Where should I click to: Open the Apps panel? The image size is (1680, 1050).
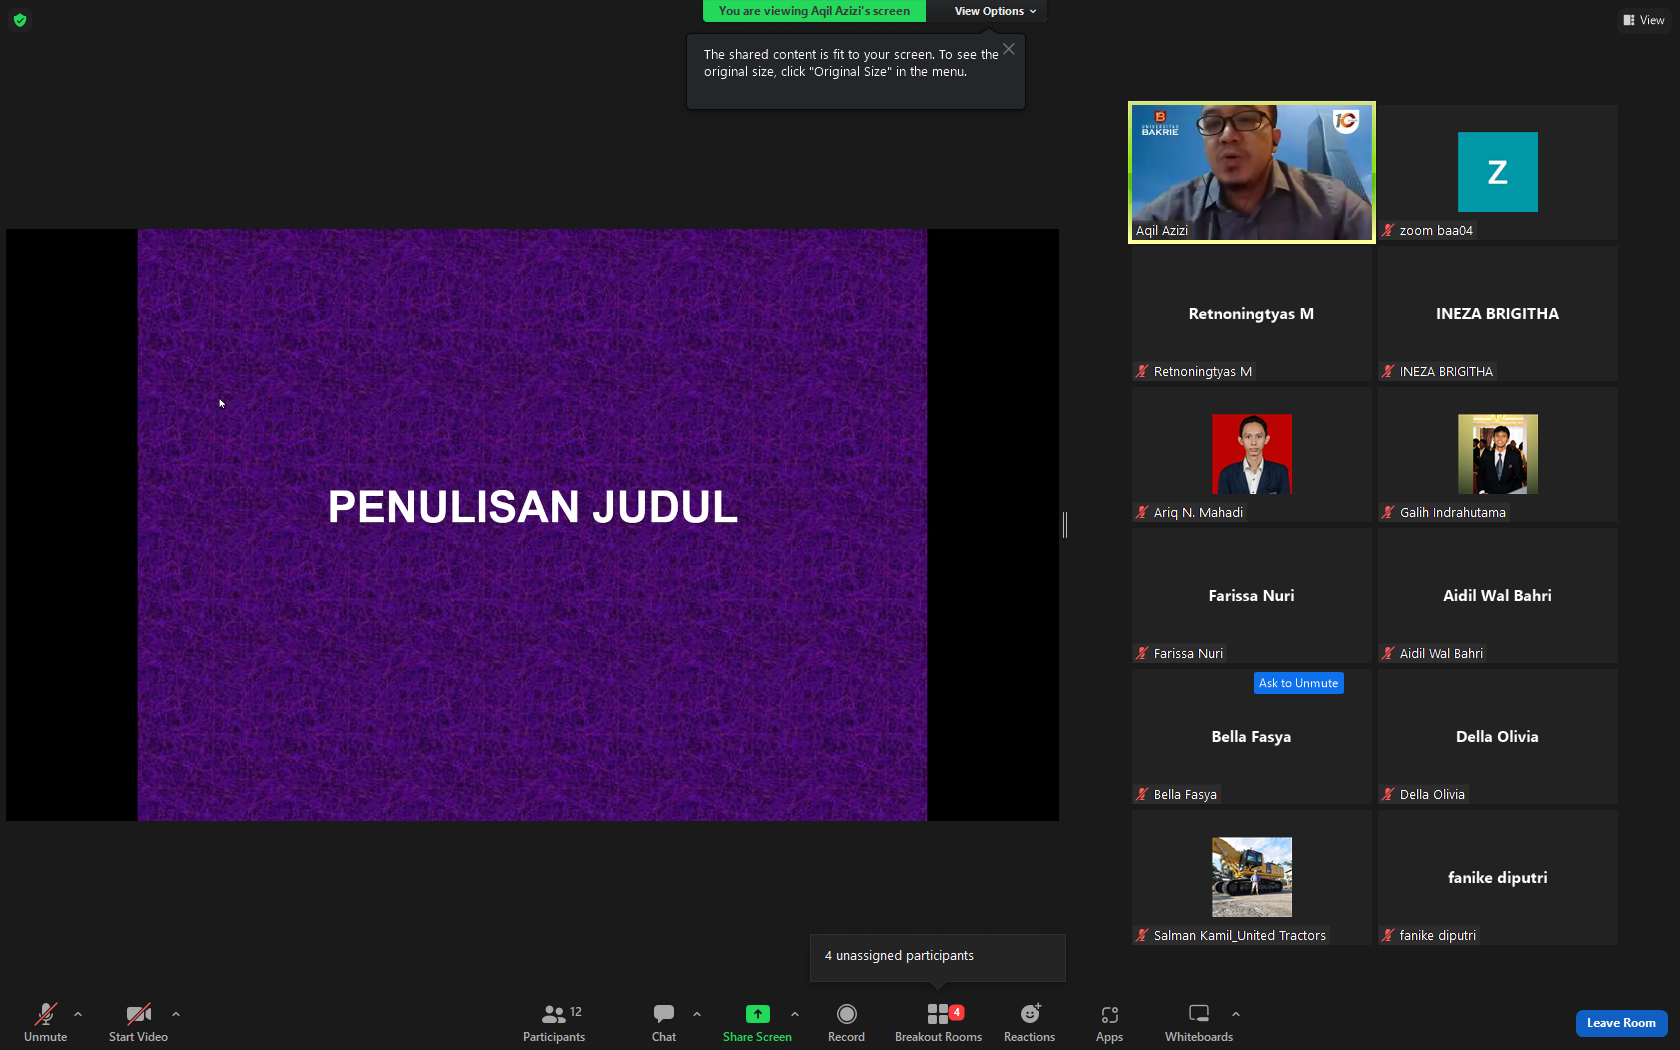[x=1109, y=1023]
